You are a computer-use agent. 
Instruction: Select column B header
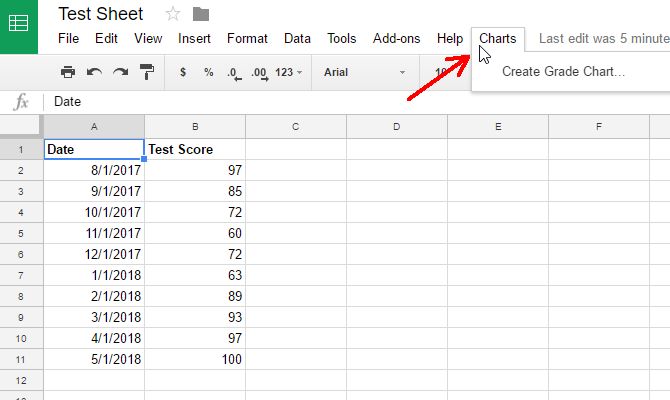195,126
